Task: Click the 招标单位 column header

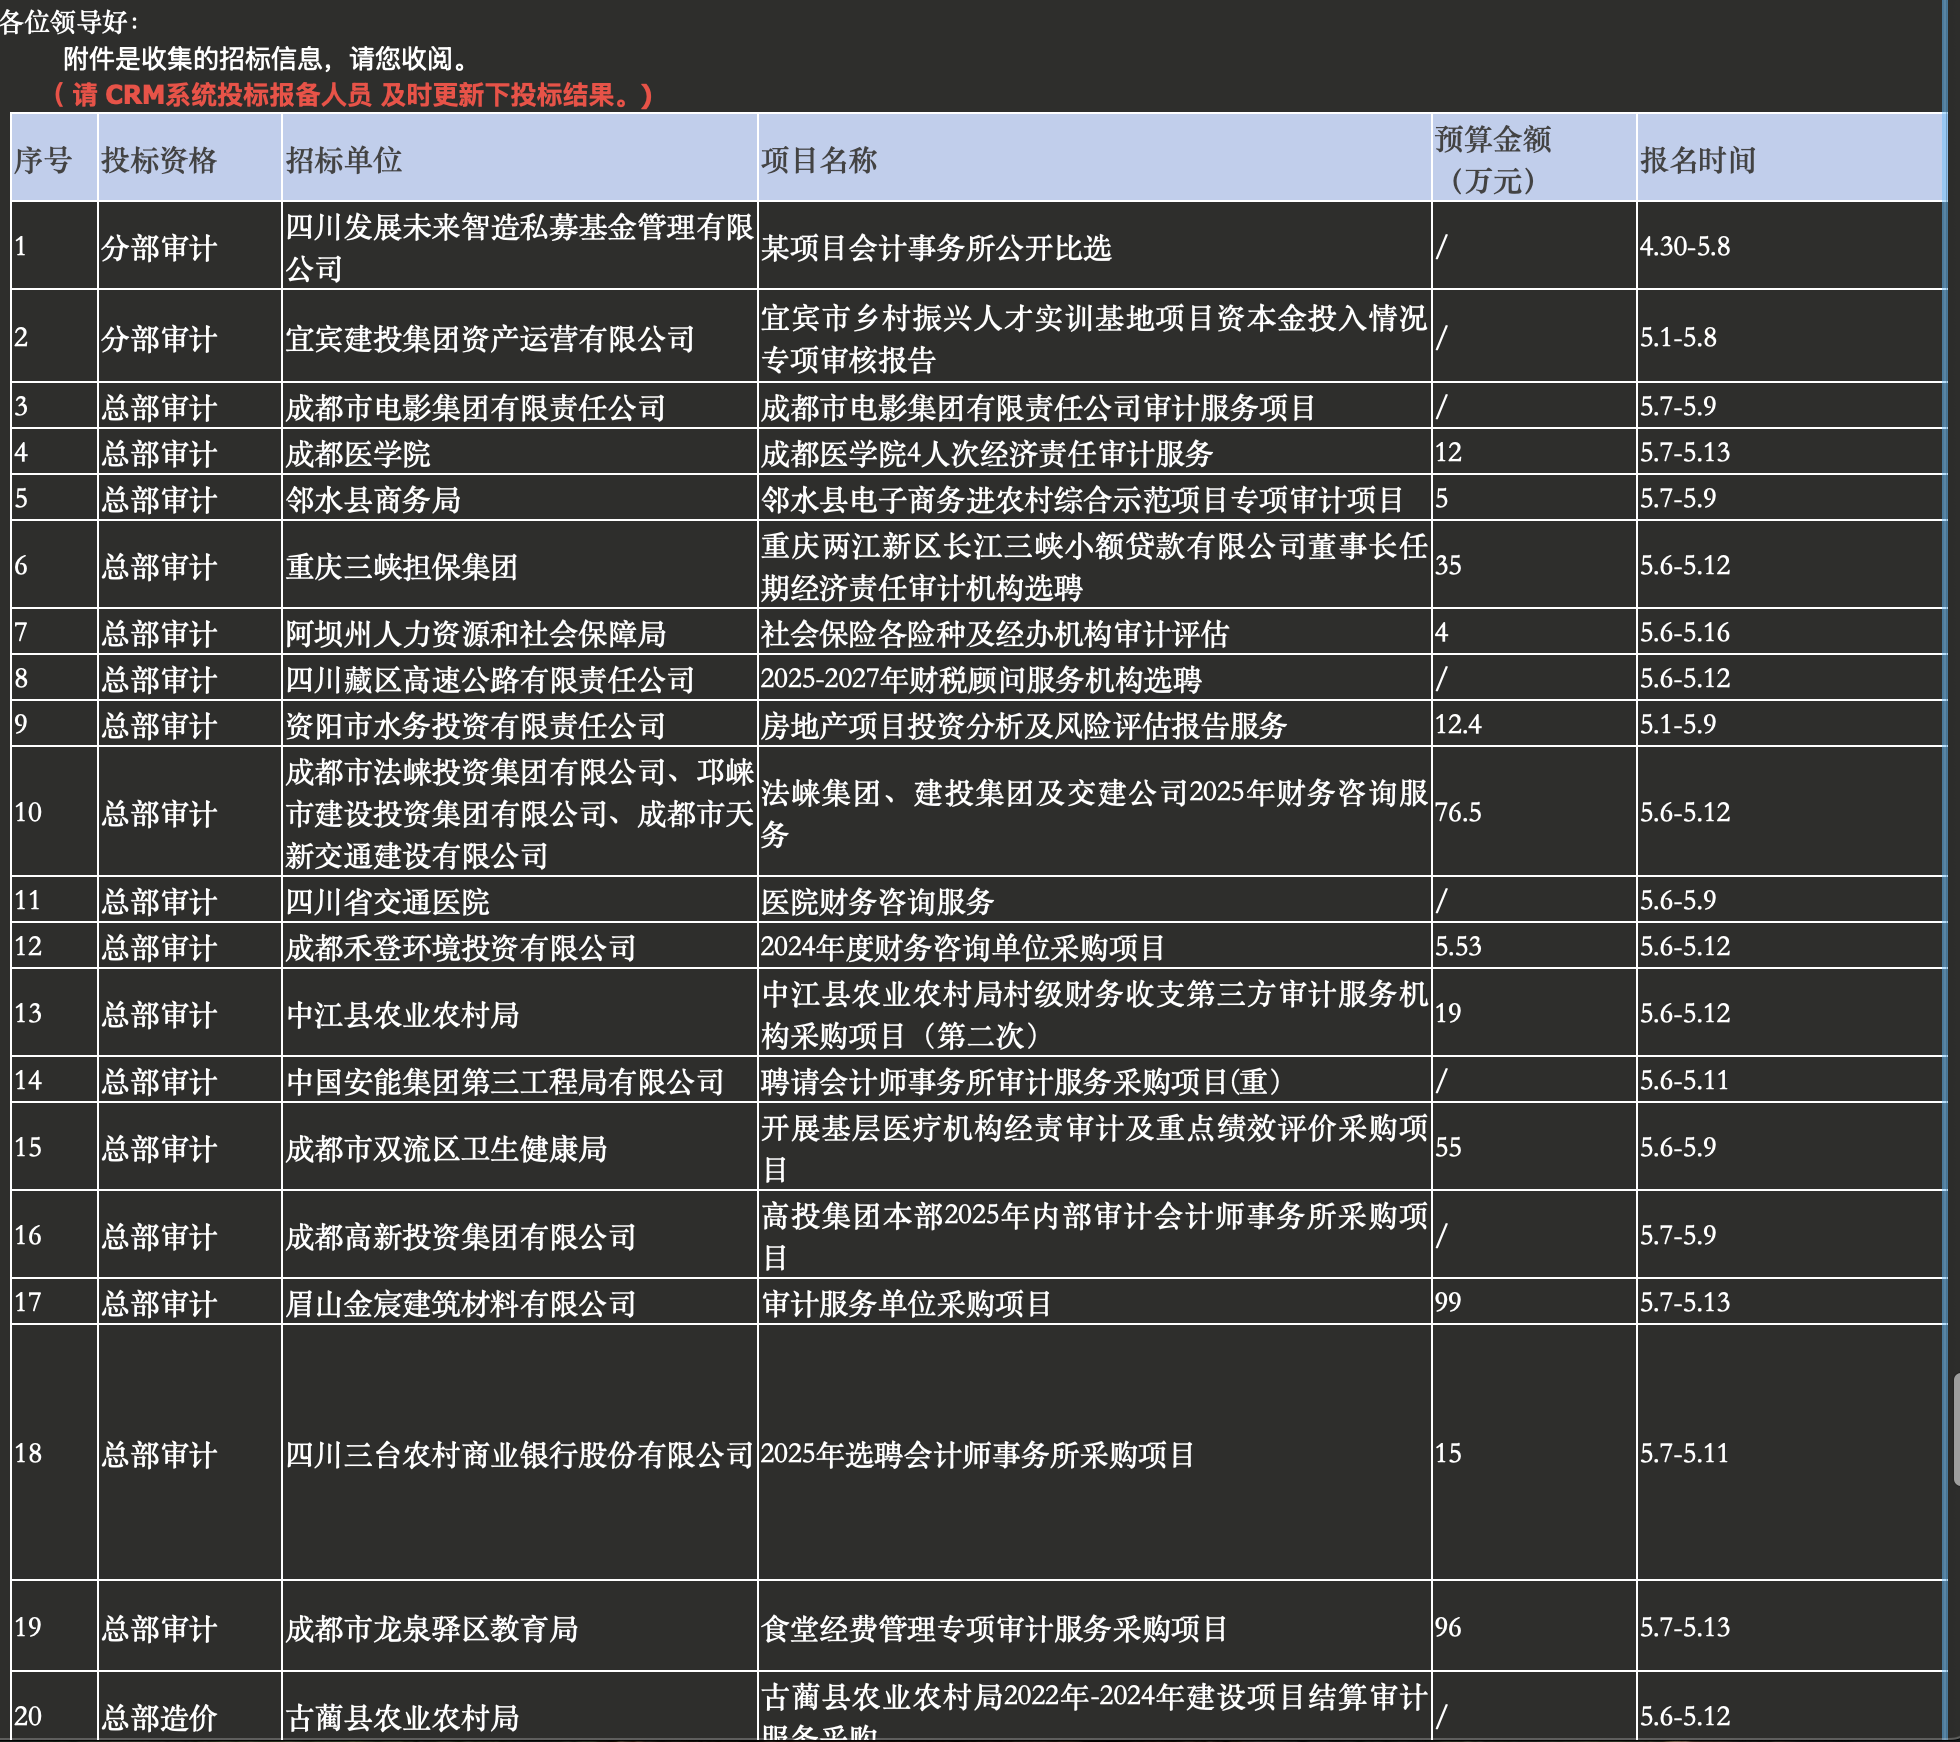Action: 520,158
